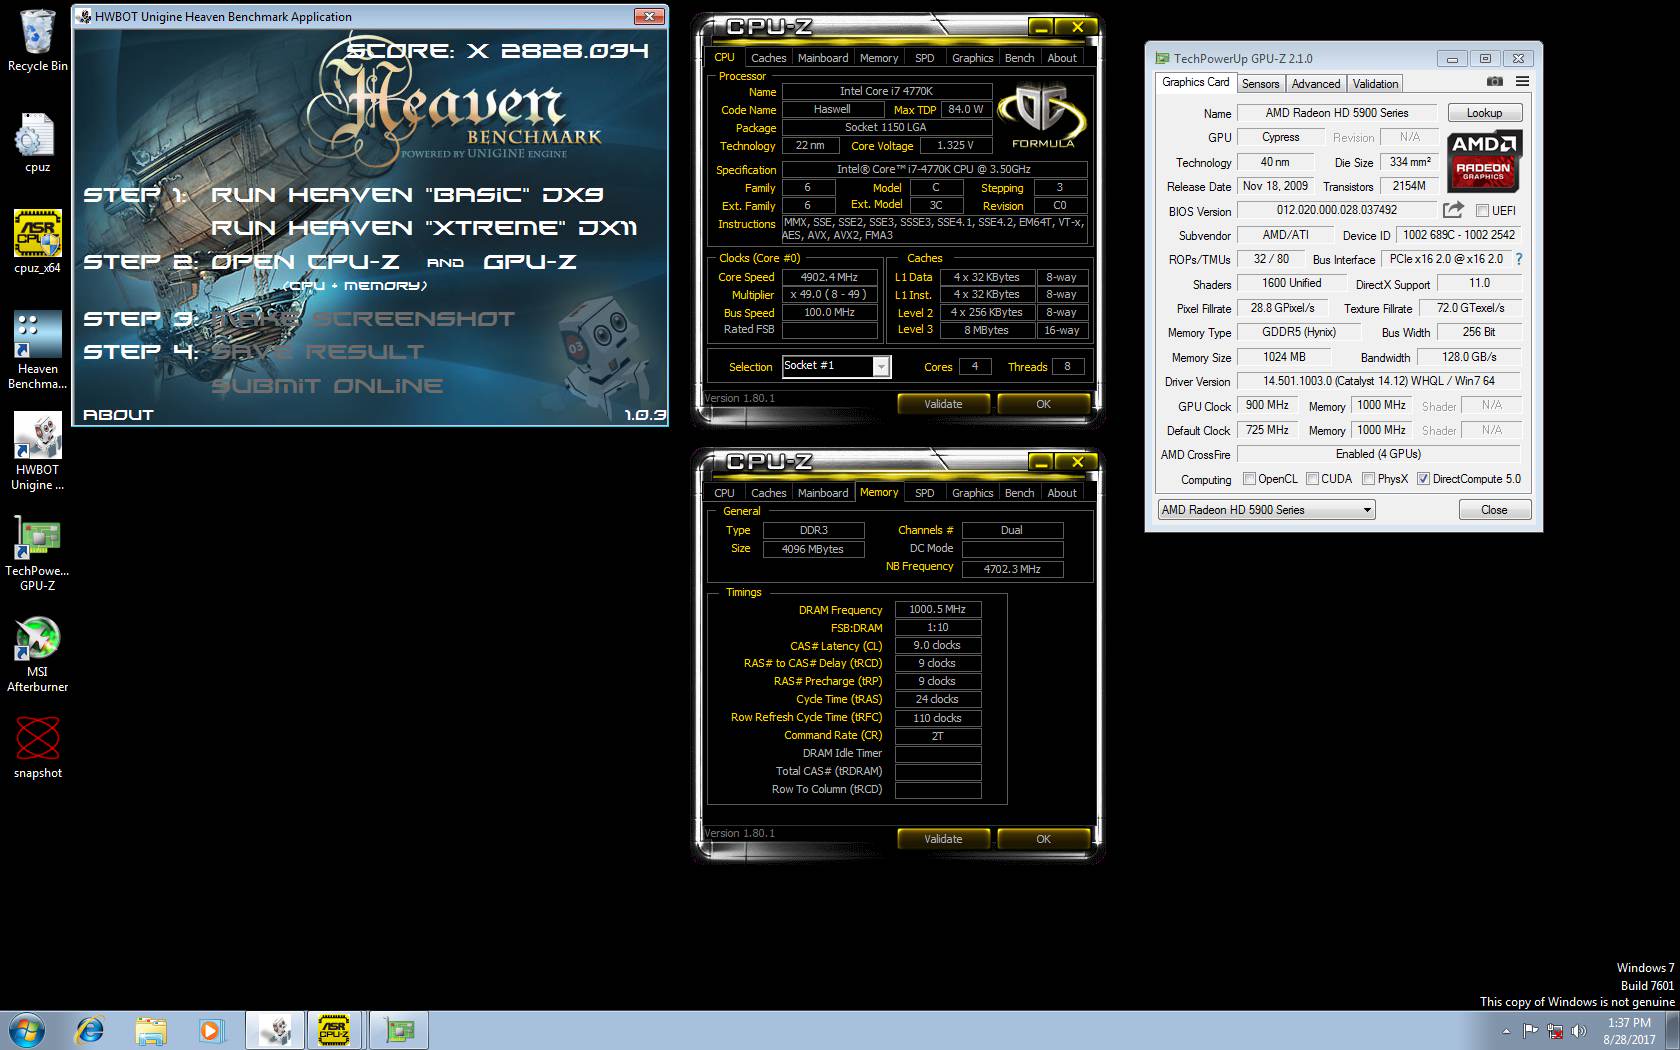Click the GPU-Z screenshot camera icon
This screenshot has height=1050, width=1680.
tap(1494, 82)
